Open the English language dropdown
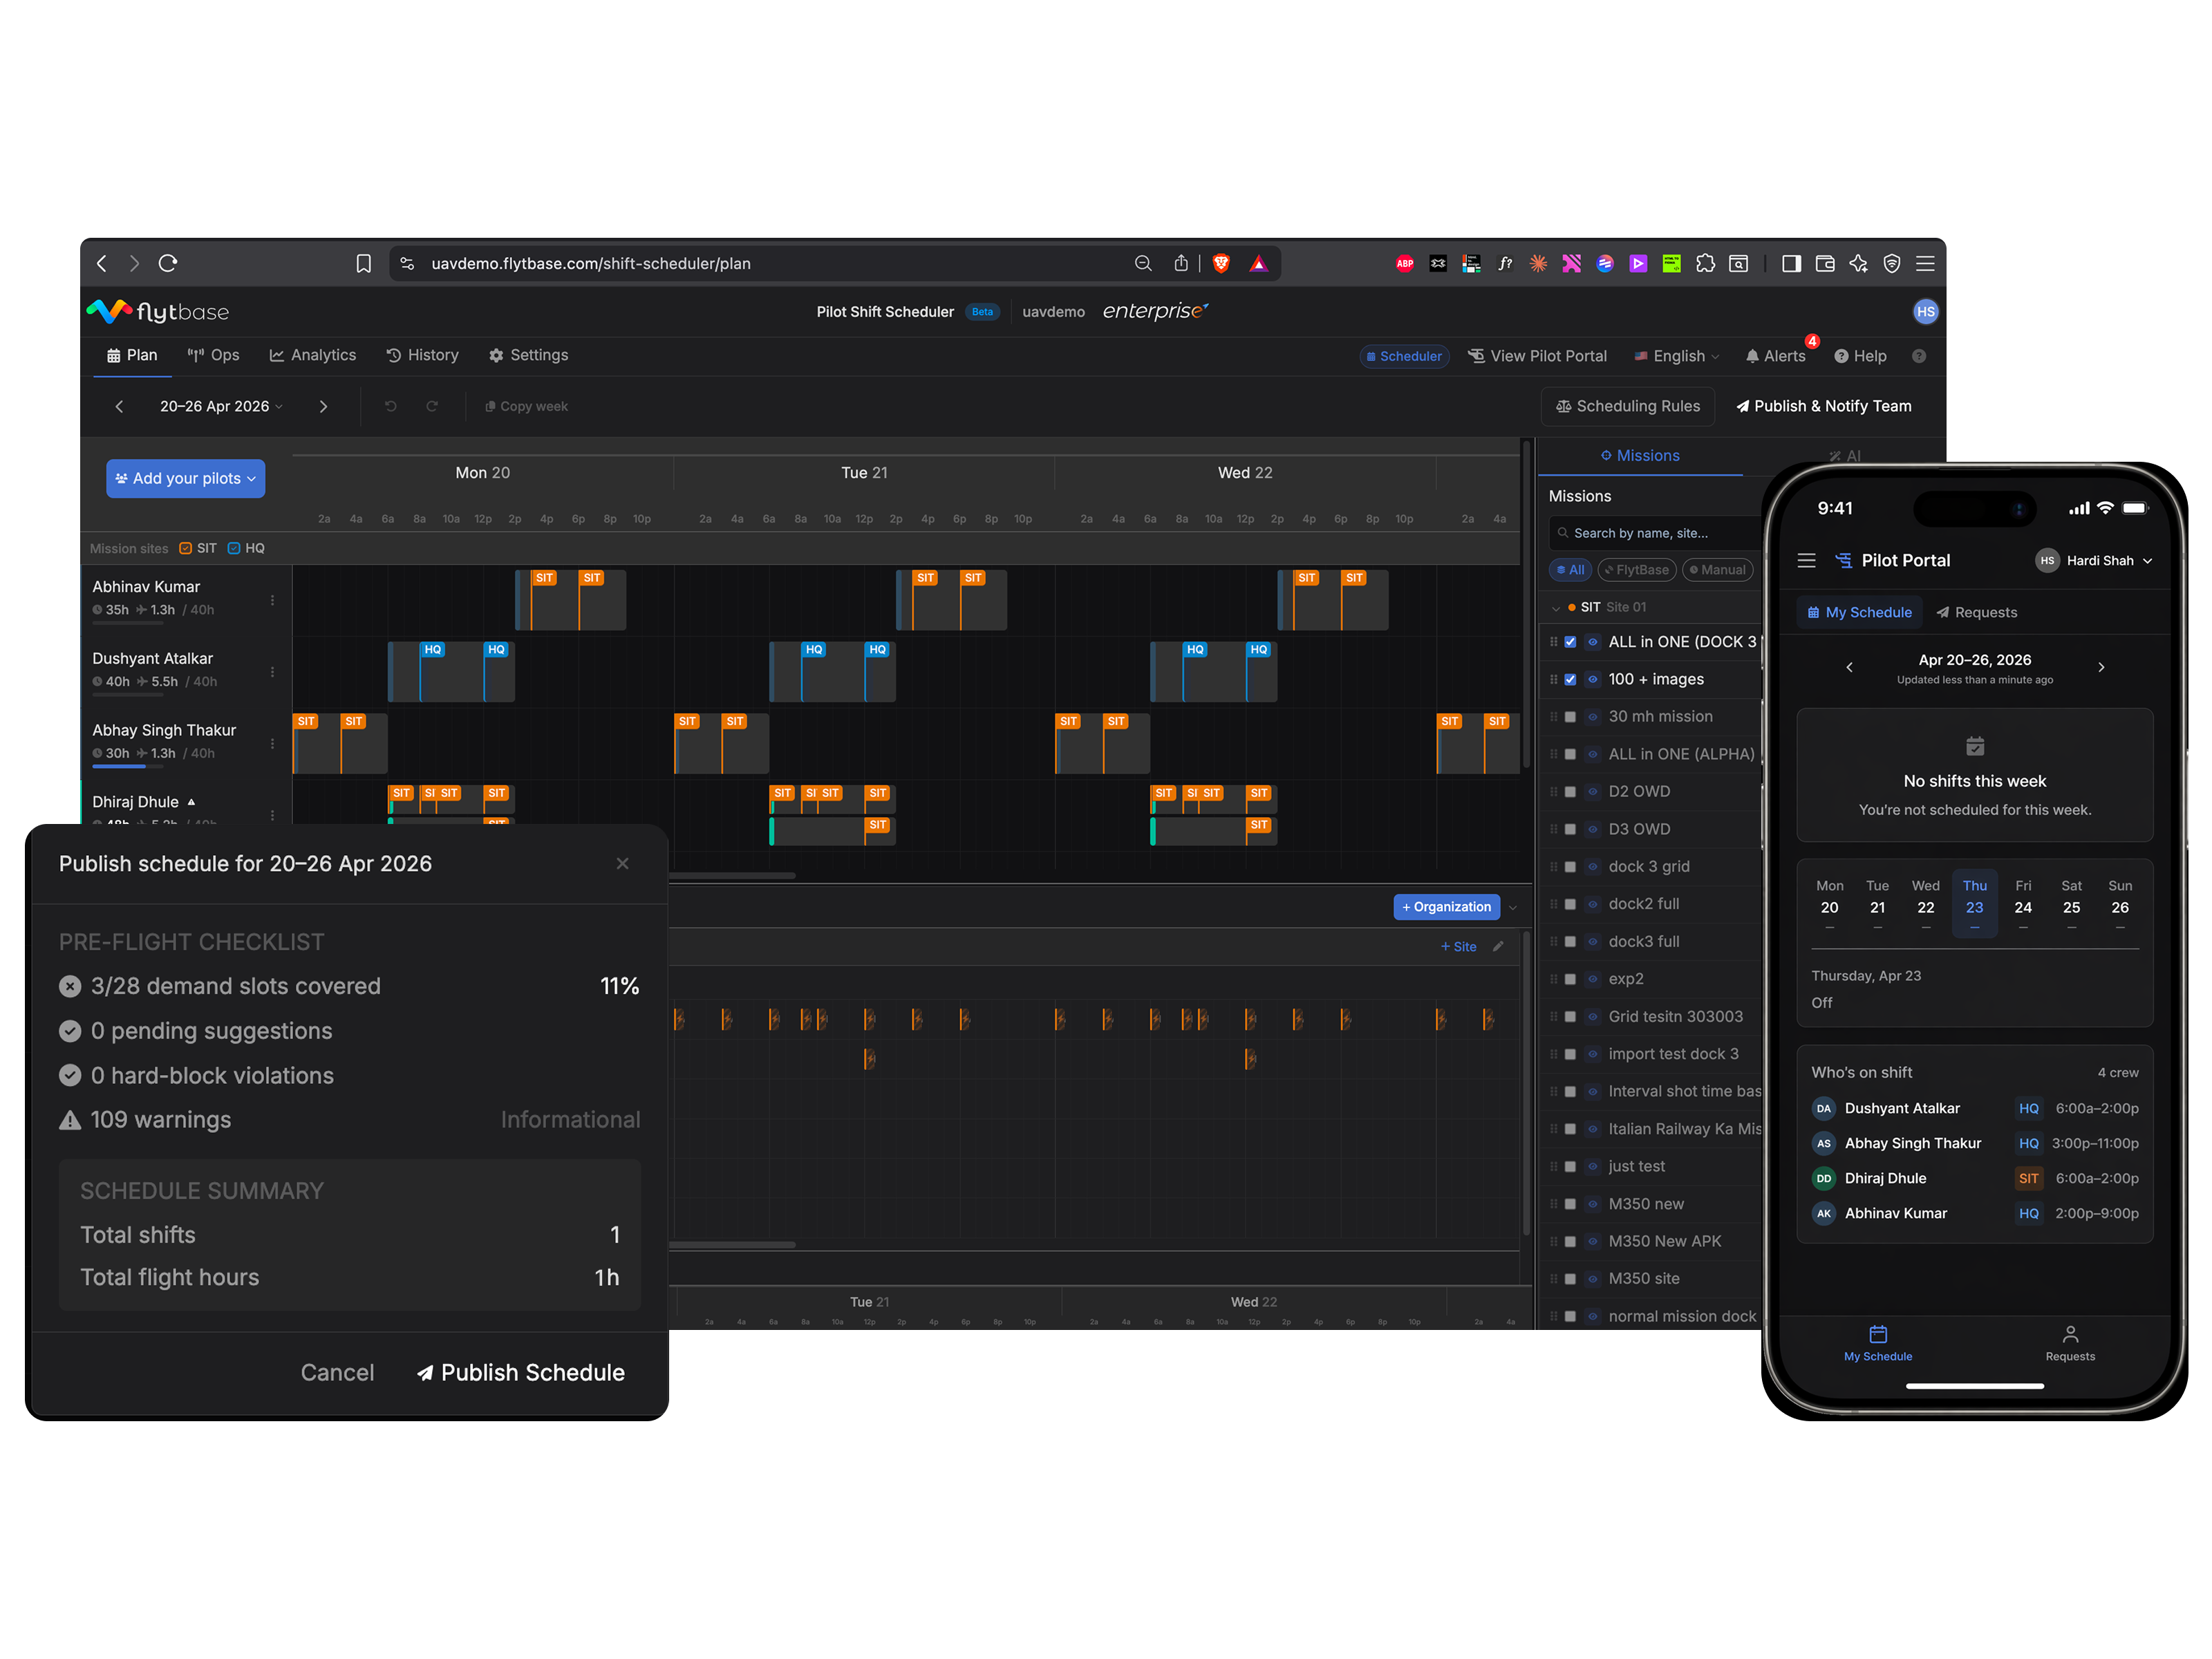The height and width of the screenshot is (1659, 2212). click(1677, 356)
